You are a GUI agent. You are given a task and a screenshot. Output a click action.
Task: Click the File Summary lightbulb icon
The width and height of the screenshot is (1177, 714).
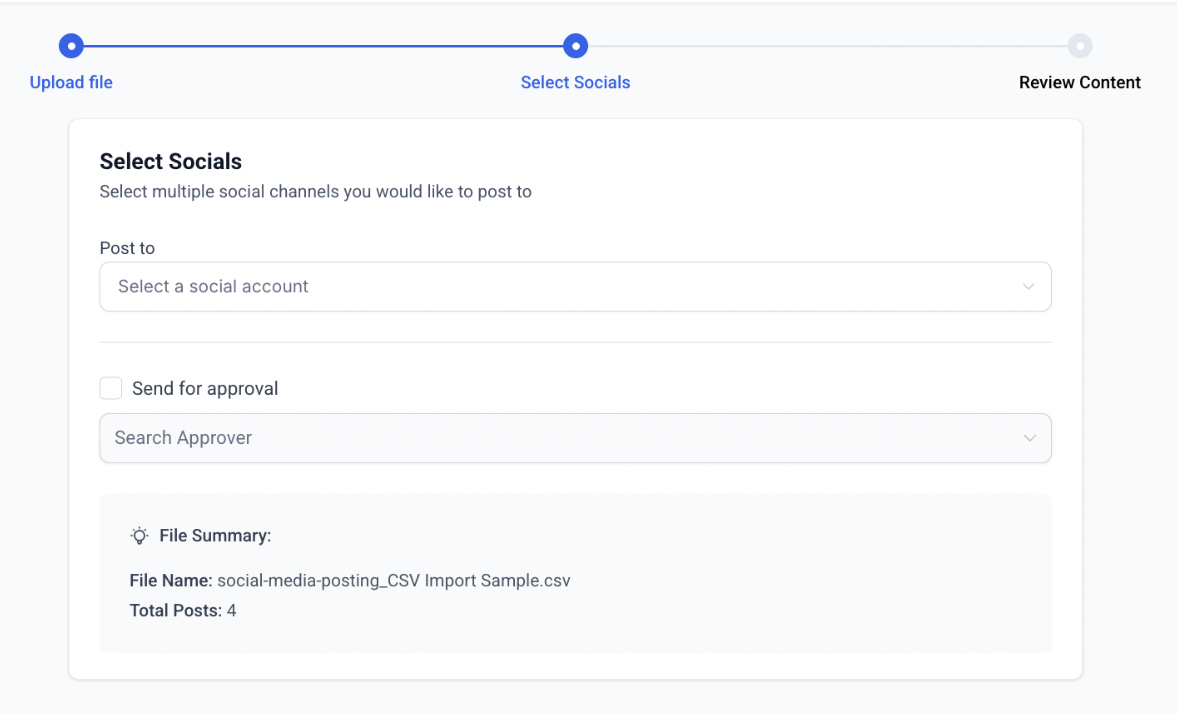pos(140,535)
